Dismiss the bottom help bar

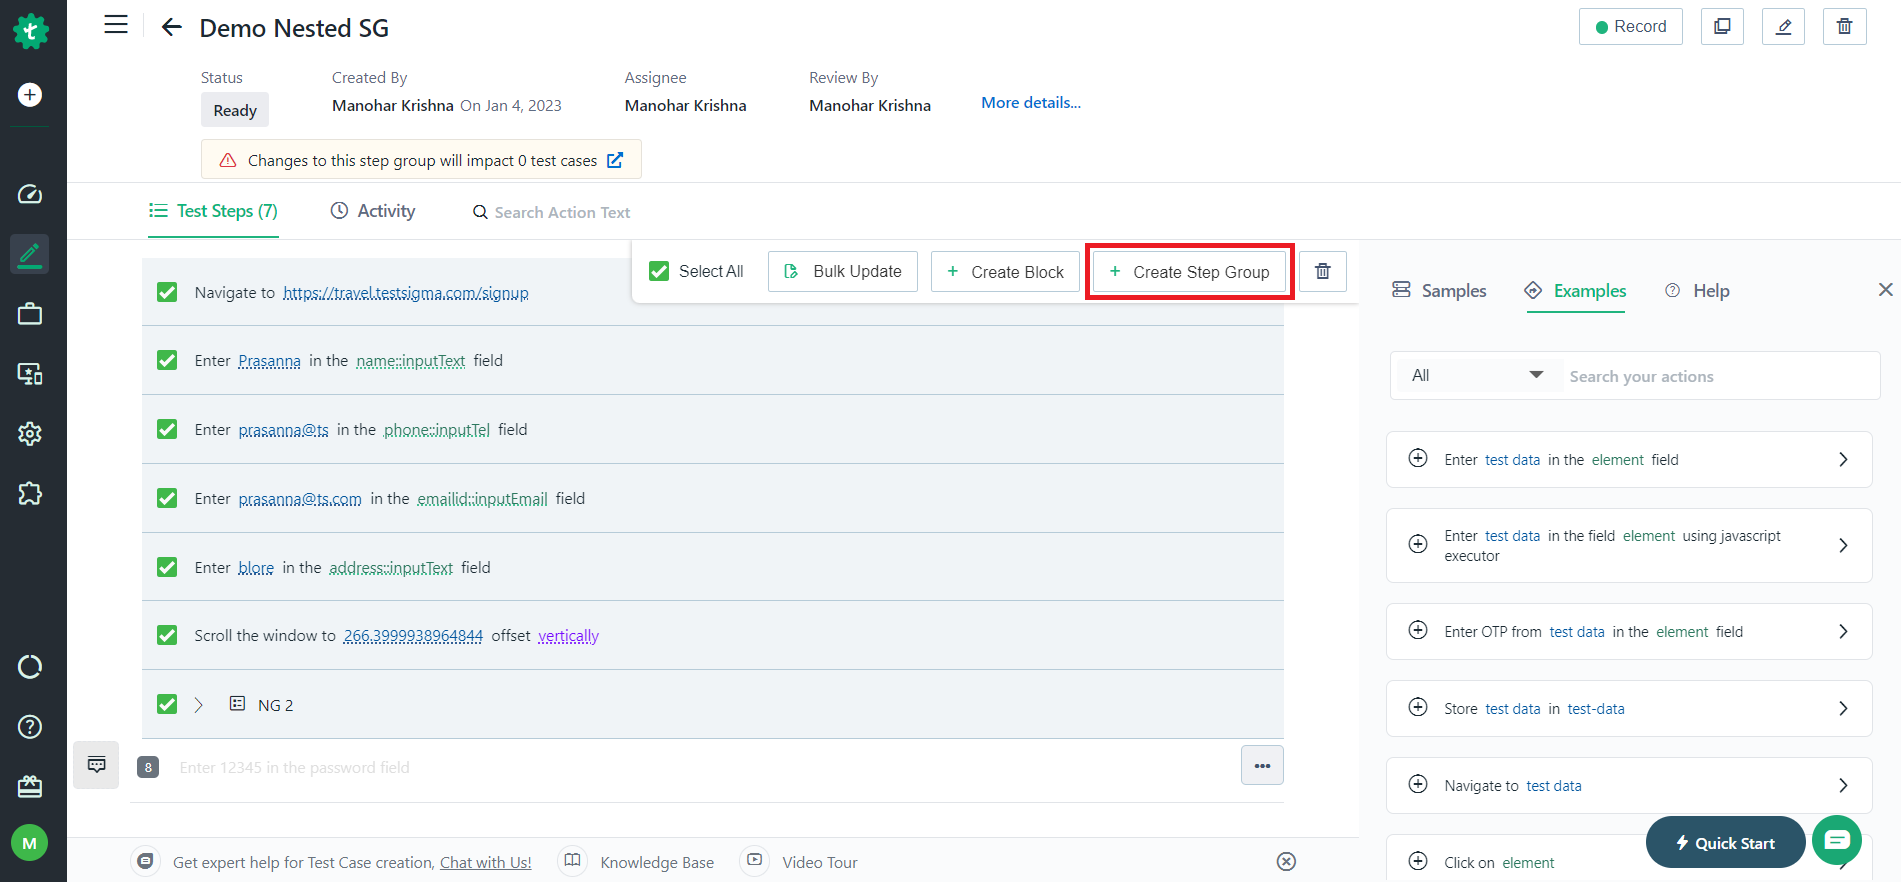click(1287, 862)
